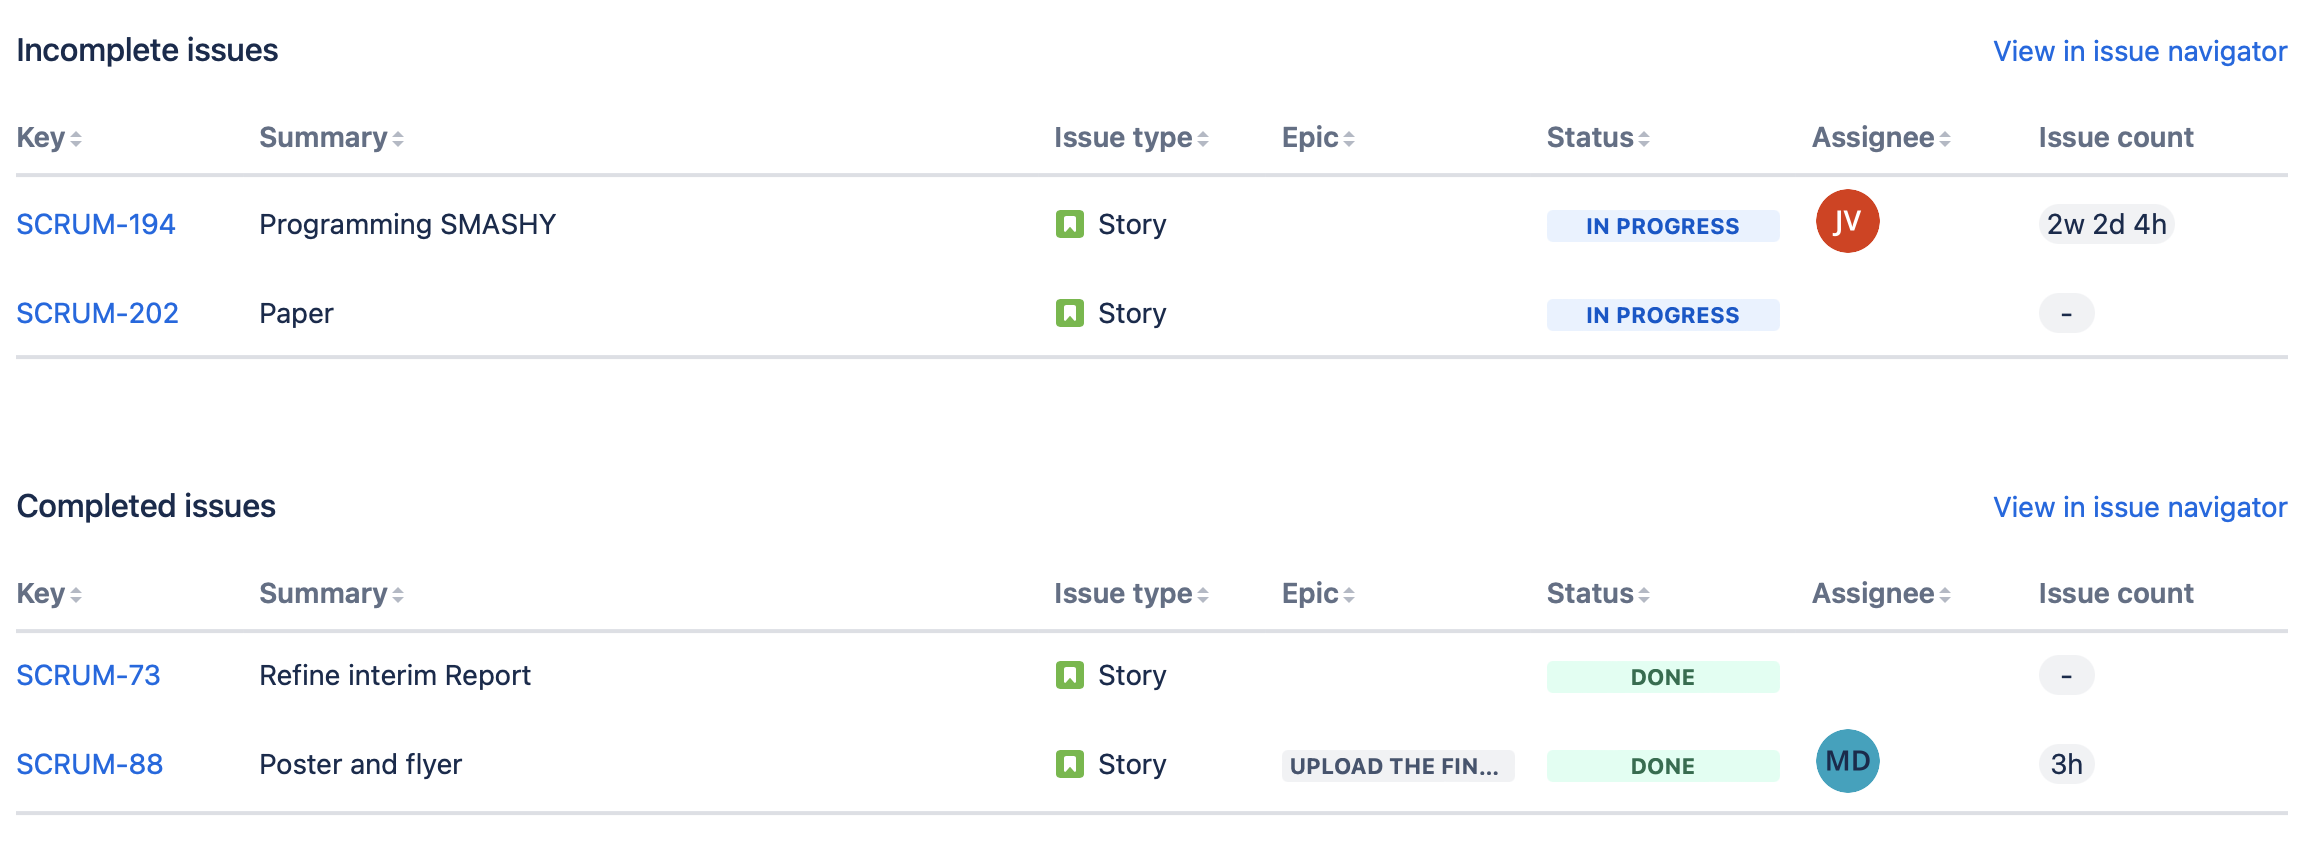Viewport: 2308px width, 852px height.
Task: Click the JV assignee avatar
Action: tap(1847, 221)
